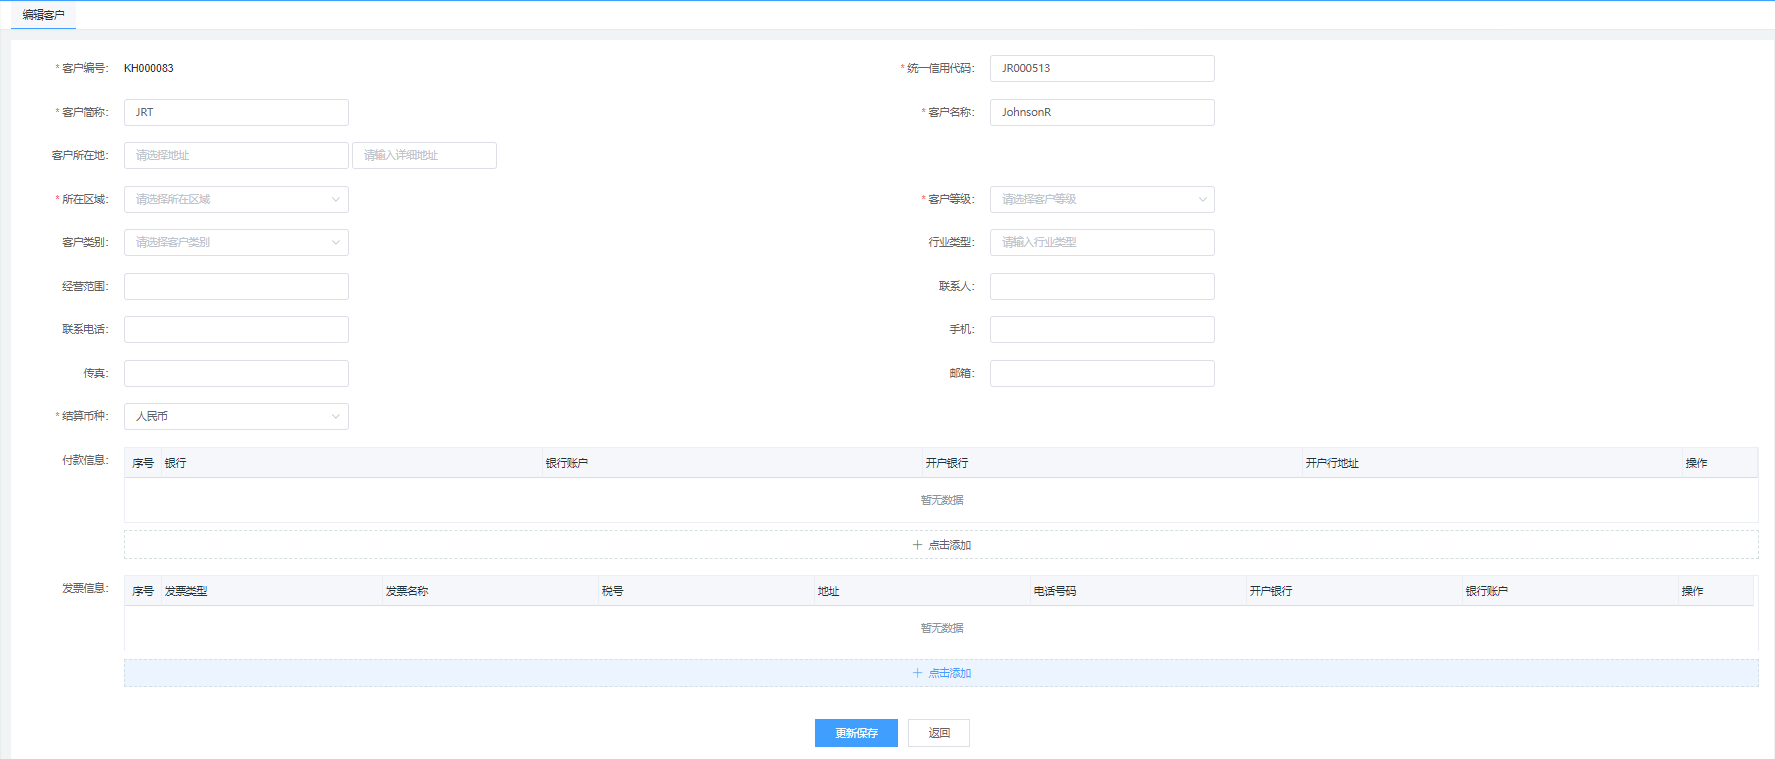Click the 手机 input field
The width and height of the screenshot is (1775, 759).
(x=1102, y=329)
